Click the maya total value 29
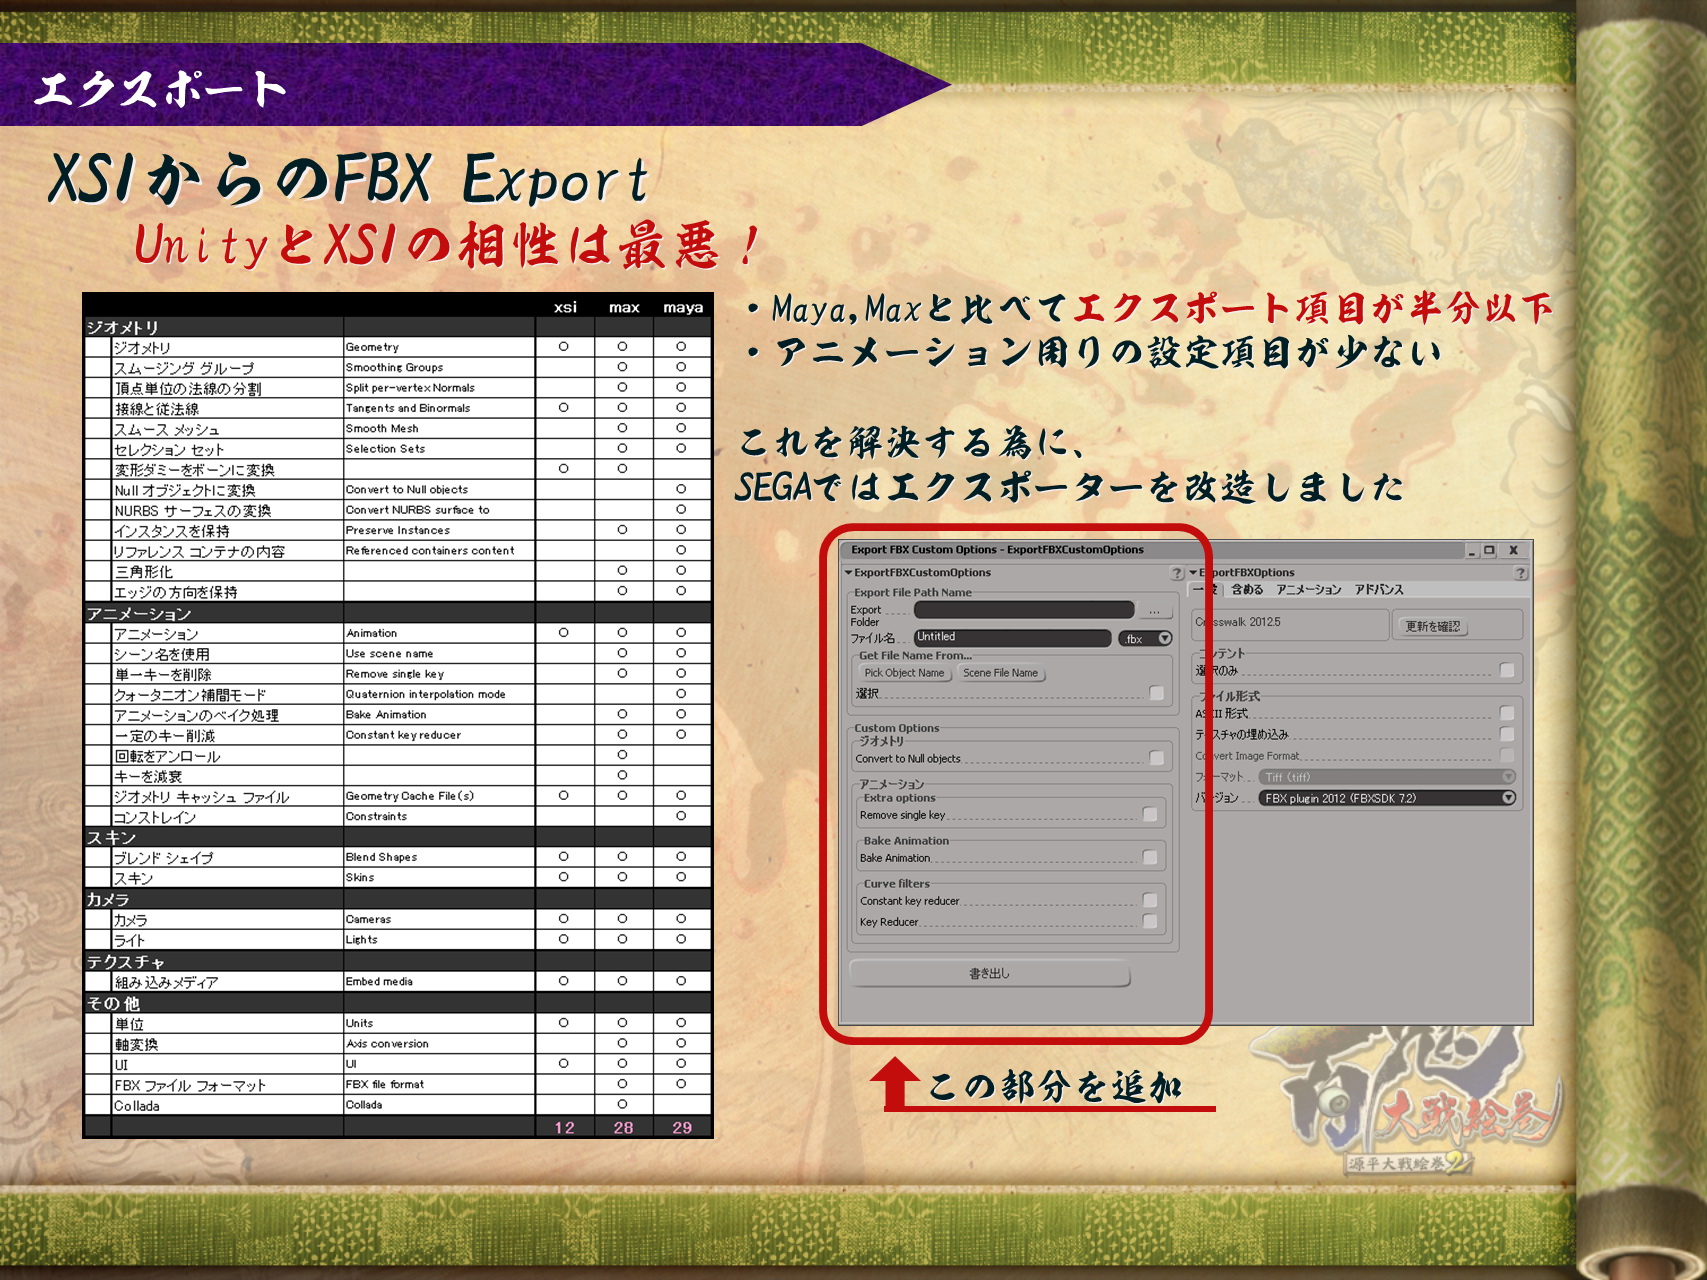1707x1280 pixels. pyautogui.click(x=682, y=1127)
